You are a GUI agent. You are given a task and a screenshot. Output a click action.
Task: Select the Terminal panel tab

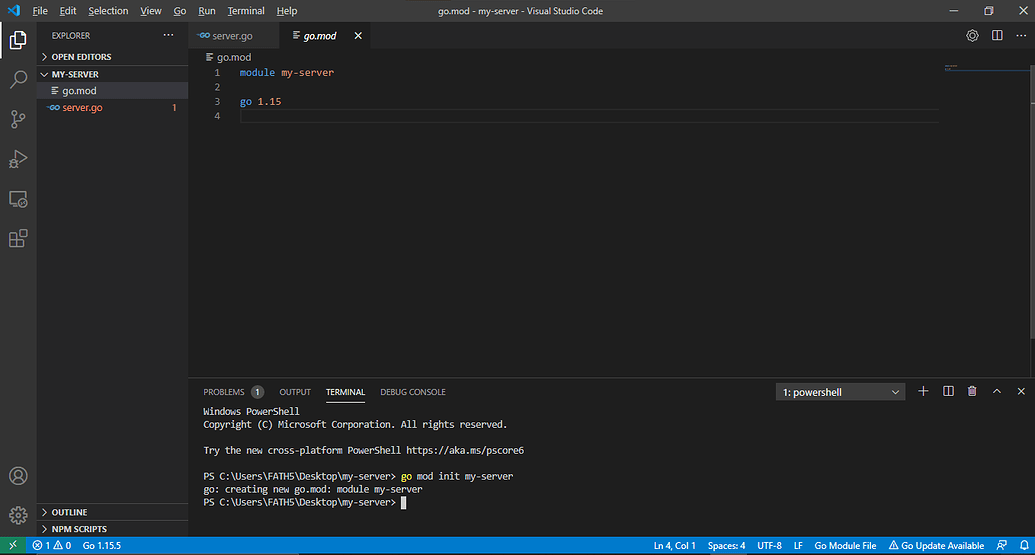click(345, 392)
